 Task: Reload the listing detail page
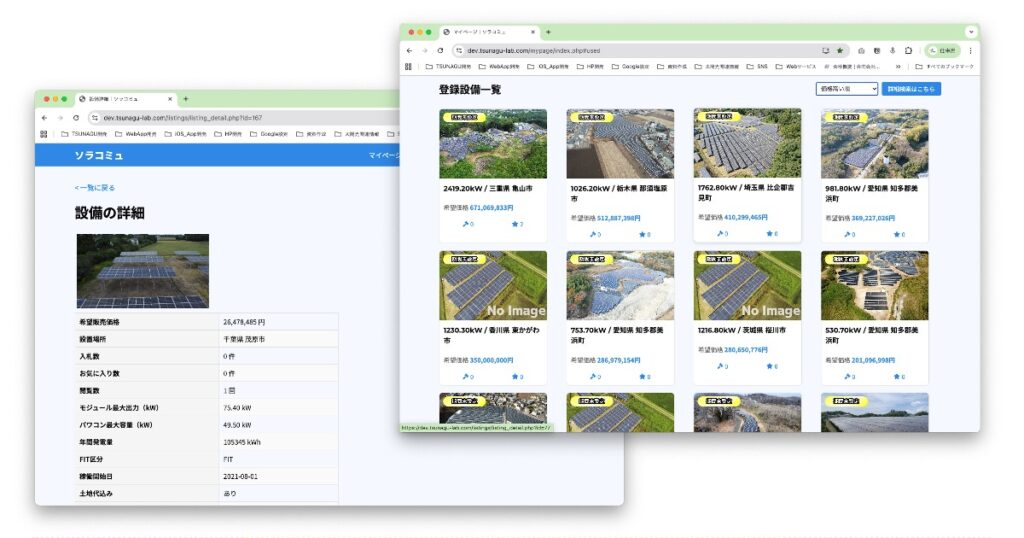[x=76, y=117]
